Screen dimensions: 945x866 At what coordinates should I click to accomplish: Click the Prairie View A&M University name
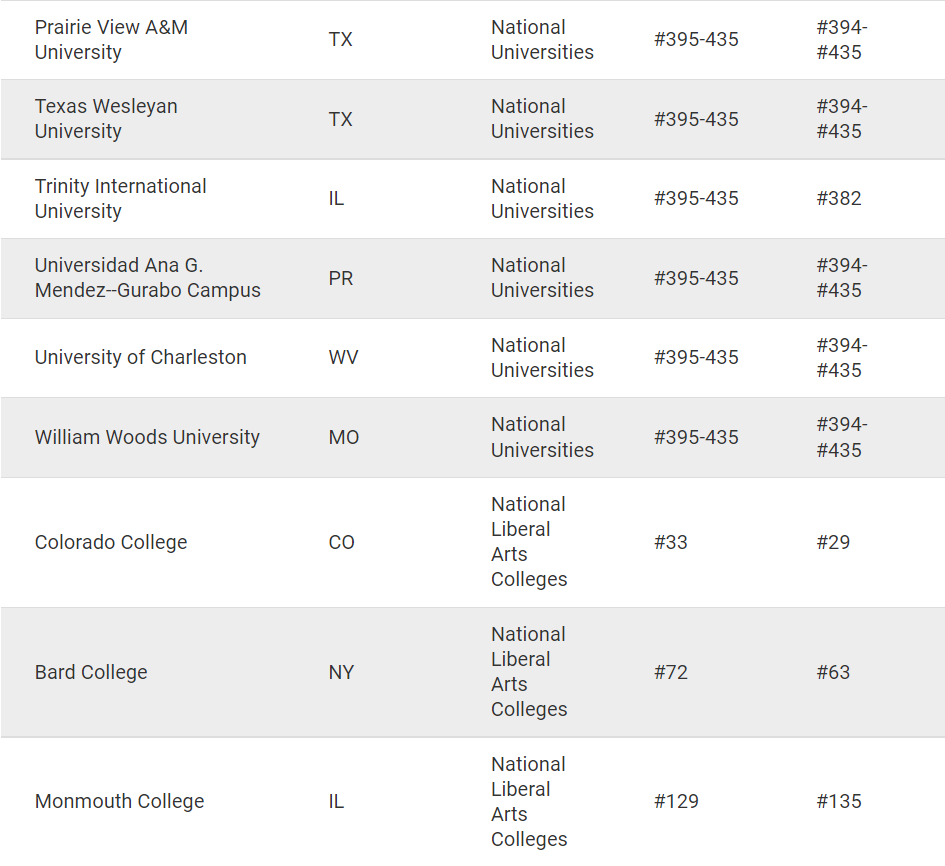click(x=111, y=40)
